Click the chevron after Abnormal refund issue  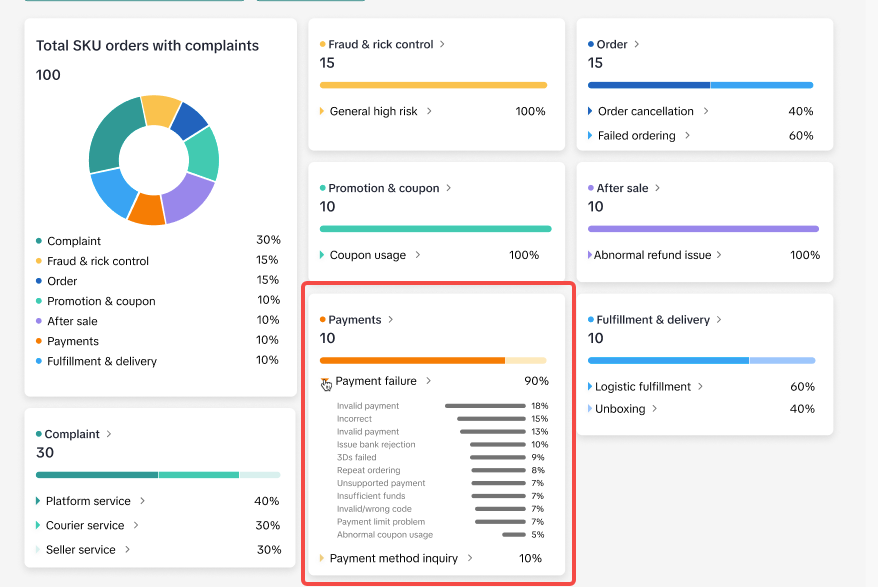(719, 255)
